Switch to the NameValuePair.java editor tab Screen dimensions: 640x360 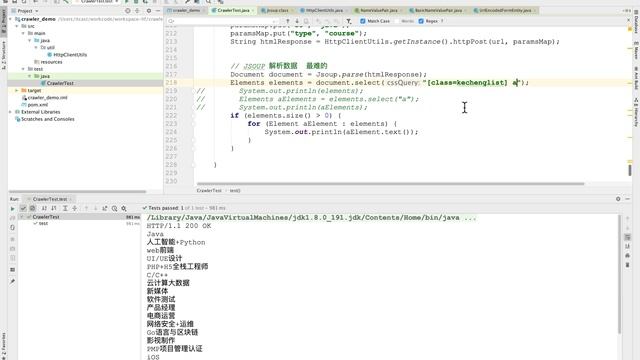pyautogui.click(x=379, y=10)
